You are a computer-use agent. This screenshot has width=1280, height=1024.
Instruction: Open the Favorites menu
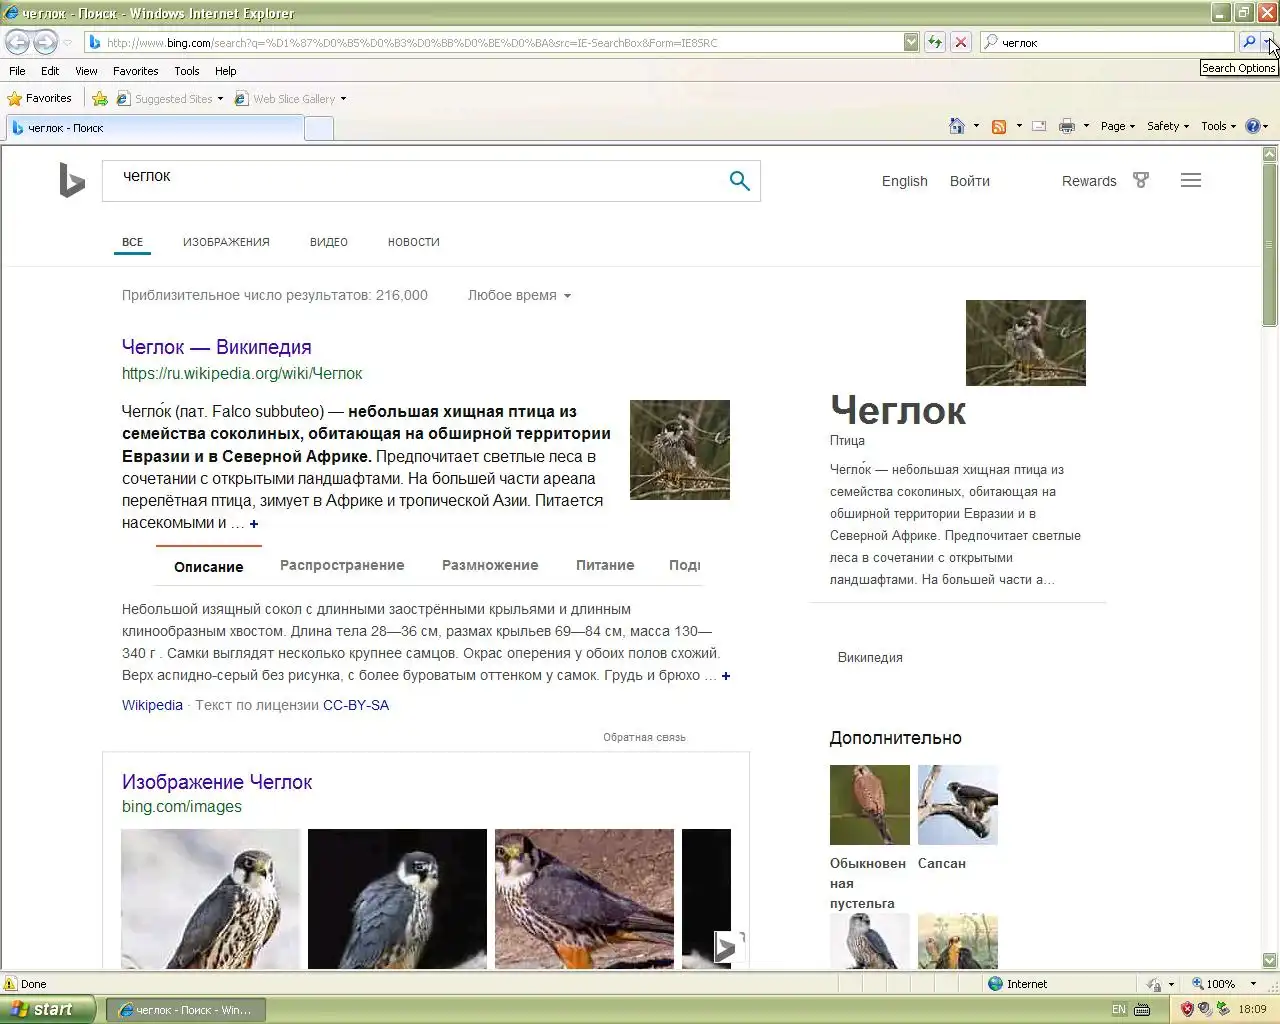(135, 71)
